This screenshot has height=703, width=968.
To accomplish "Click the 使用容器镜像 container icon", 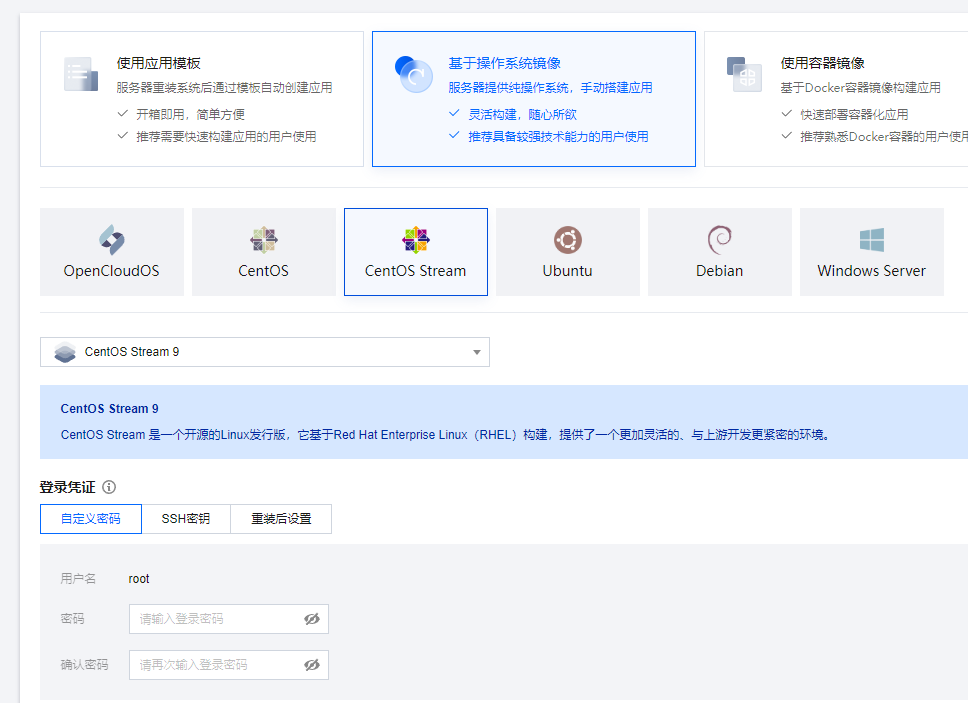I will [x=744, y=74].
